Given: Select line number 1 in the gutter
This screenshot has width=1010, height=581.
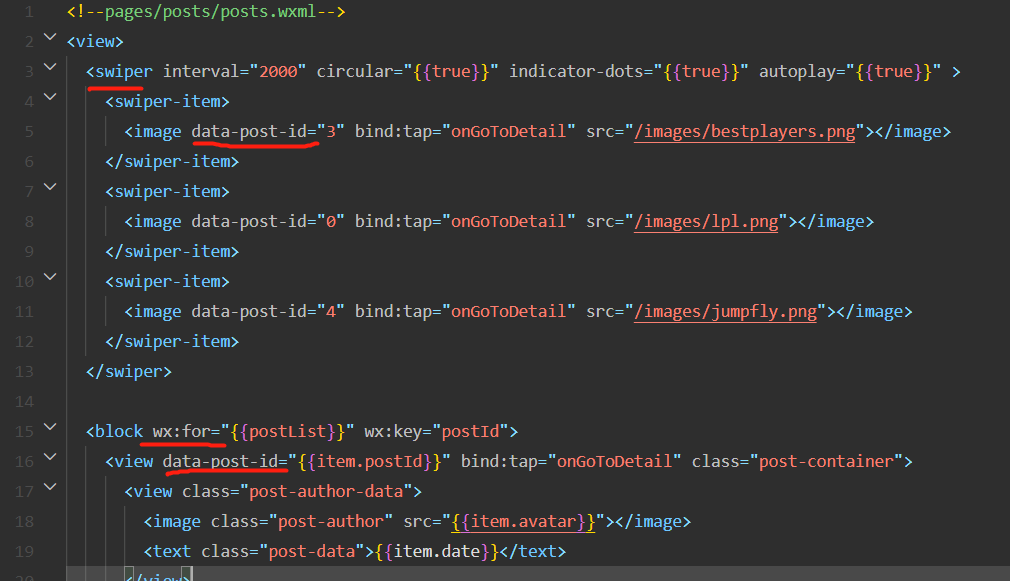Looking at the screenshot, I should [29, 12].
